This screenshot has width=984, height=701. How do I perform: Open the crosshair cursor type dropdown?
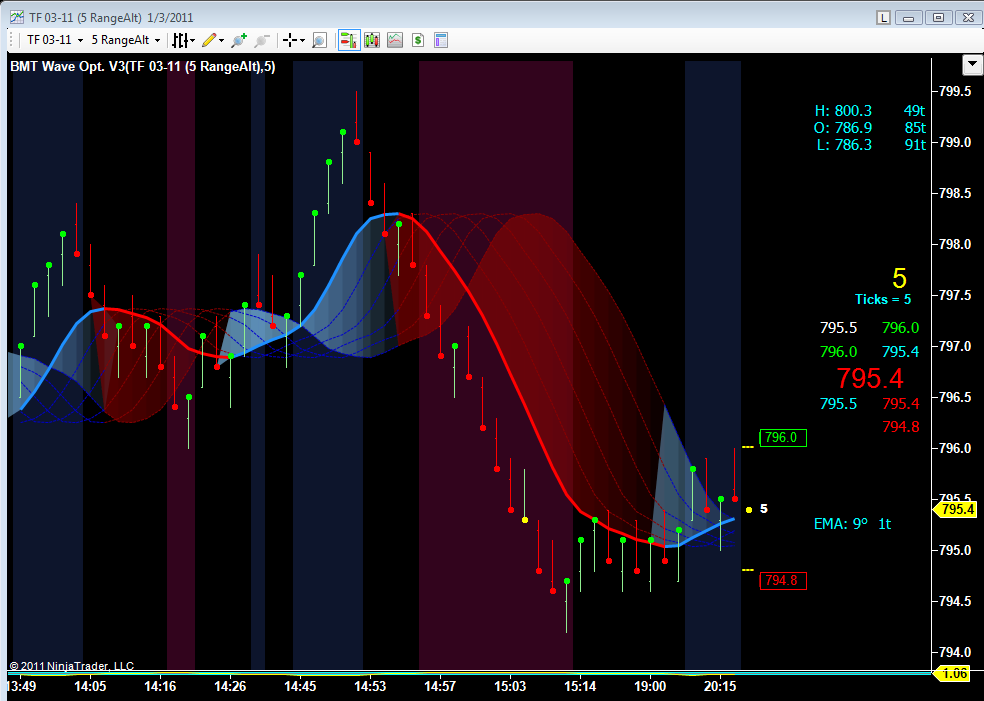(x=293, y=41)
